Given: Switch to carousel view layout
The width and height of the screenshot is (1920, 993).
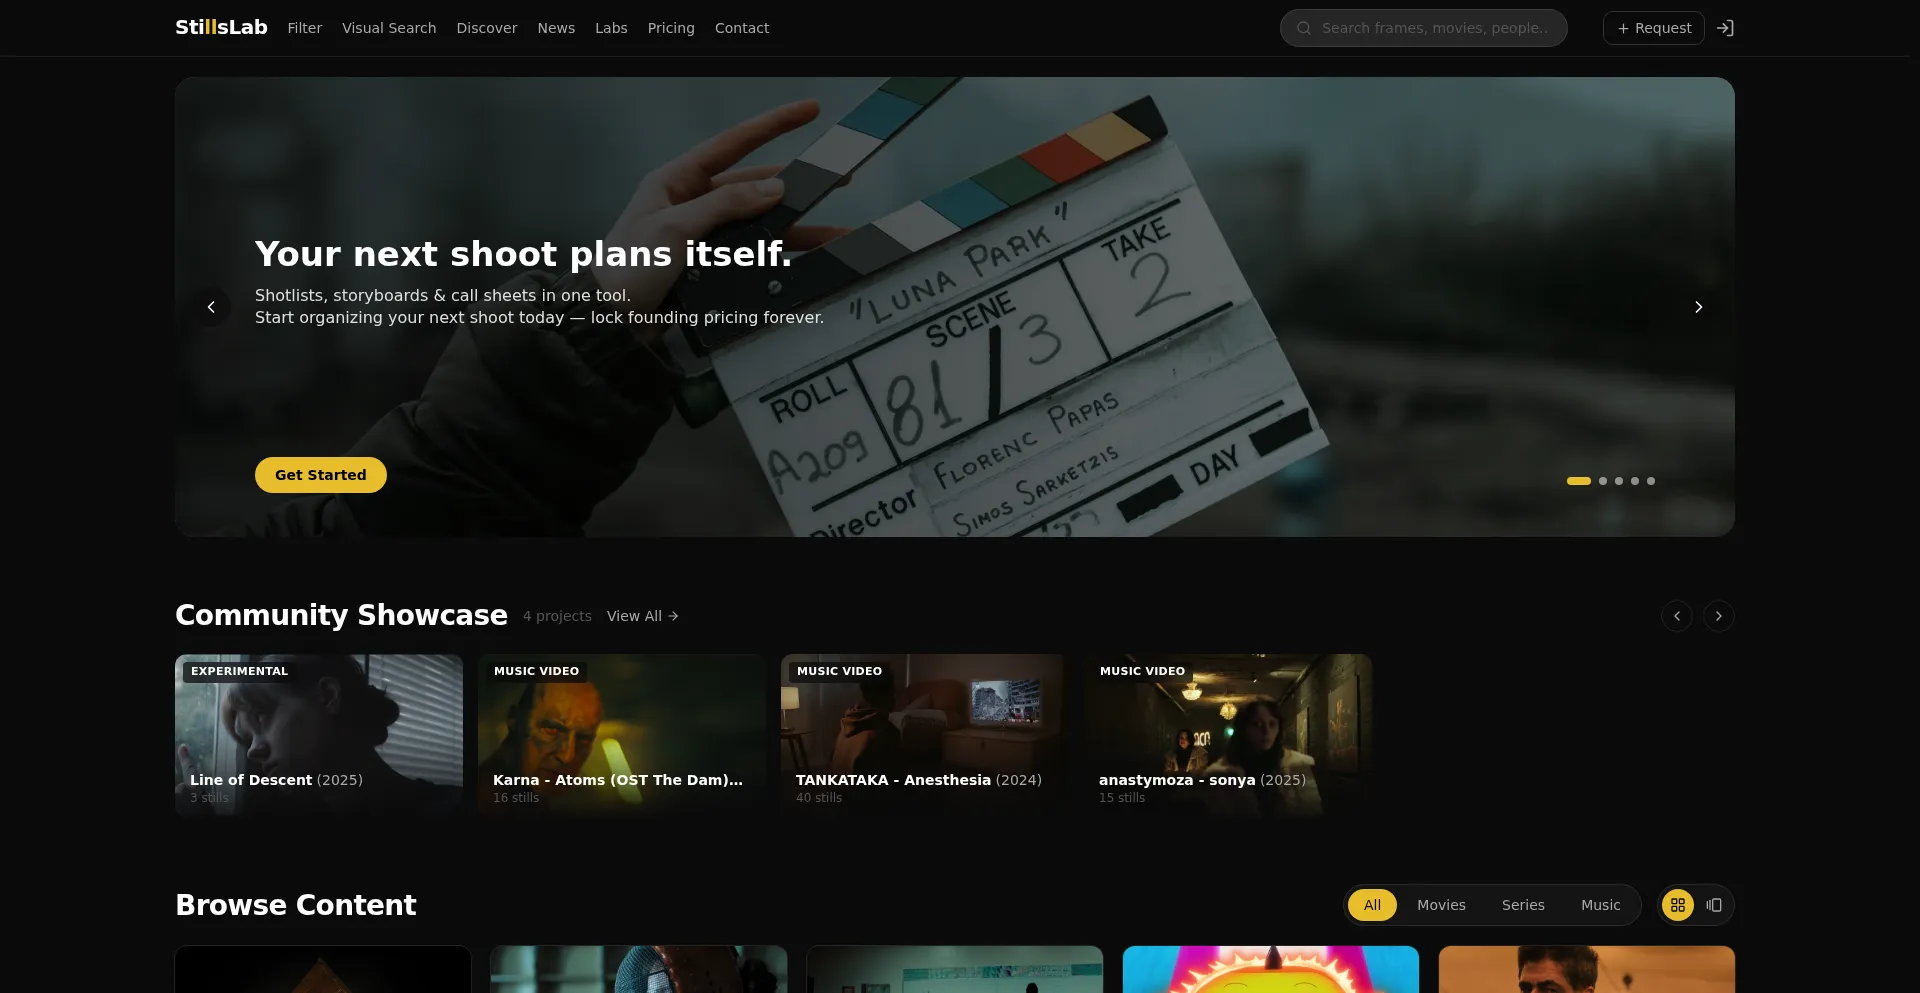Looking at the screenshot, I should click(x=1714, y=905).
